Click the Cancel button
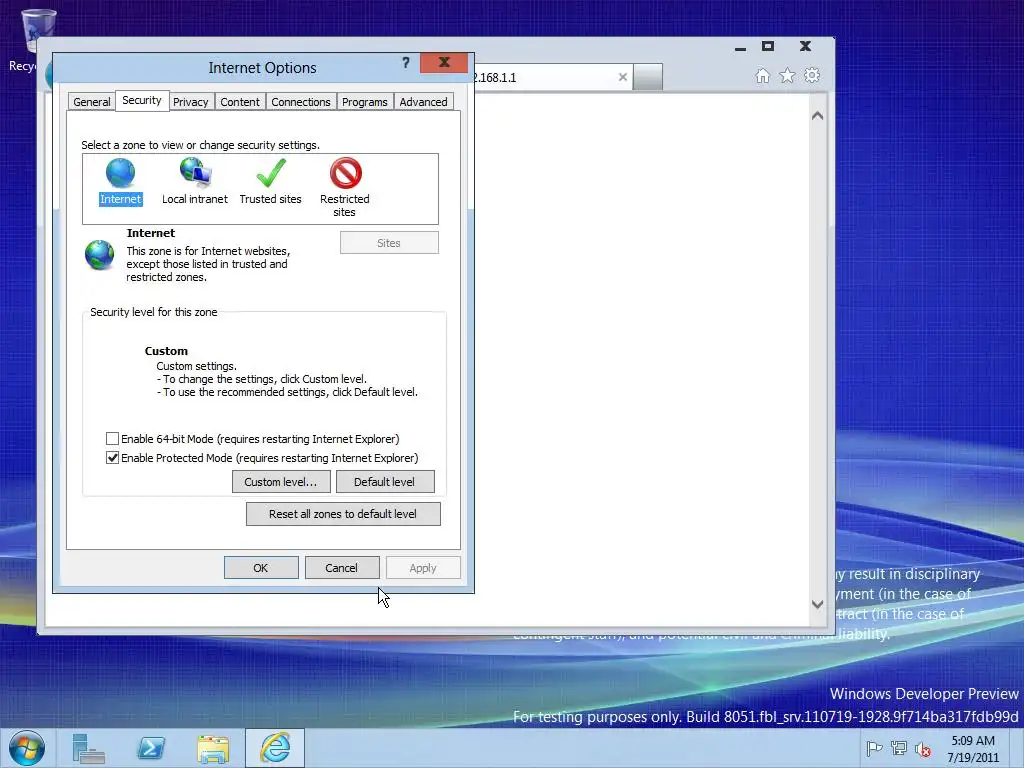The width and height of the screenshot is (1024, 768). [x=342, y=568]
